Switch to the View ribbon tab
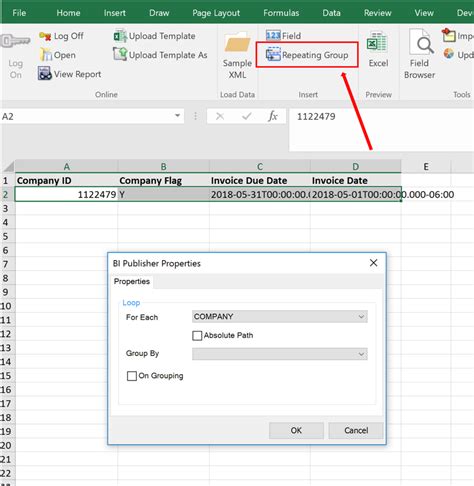The width and height of the screenshot is (474, 486). 424,13
